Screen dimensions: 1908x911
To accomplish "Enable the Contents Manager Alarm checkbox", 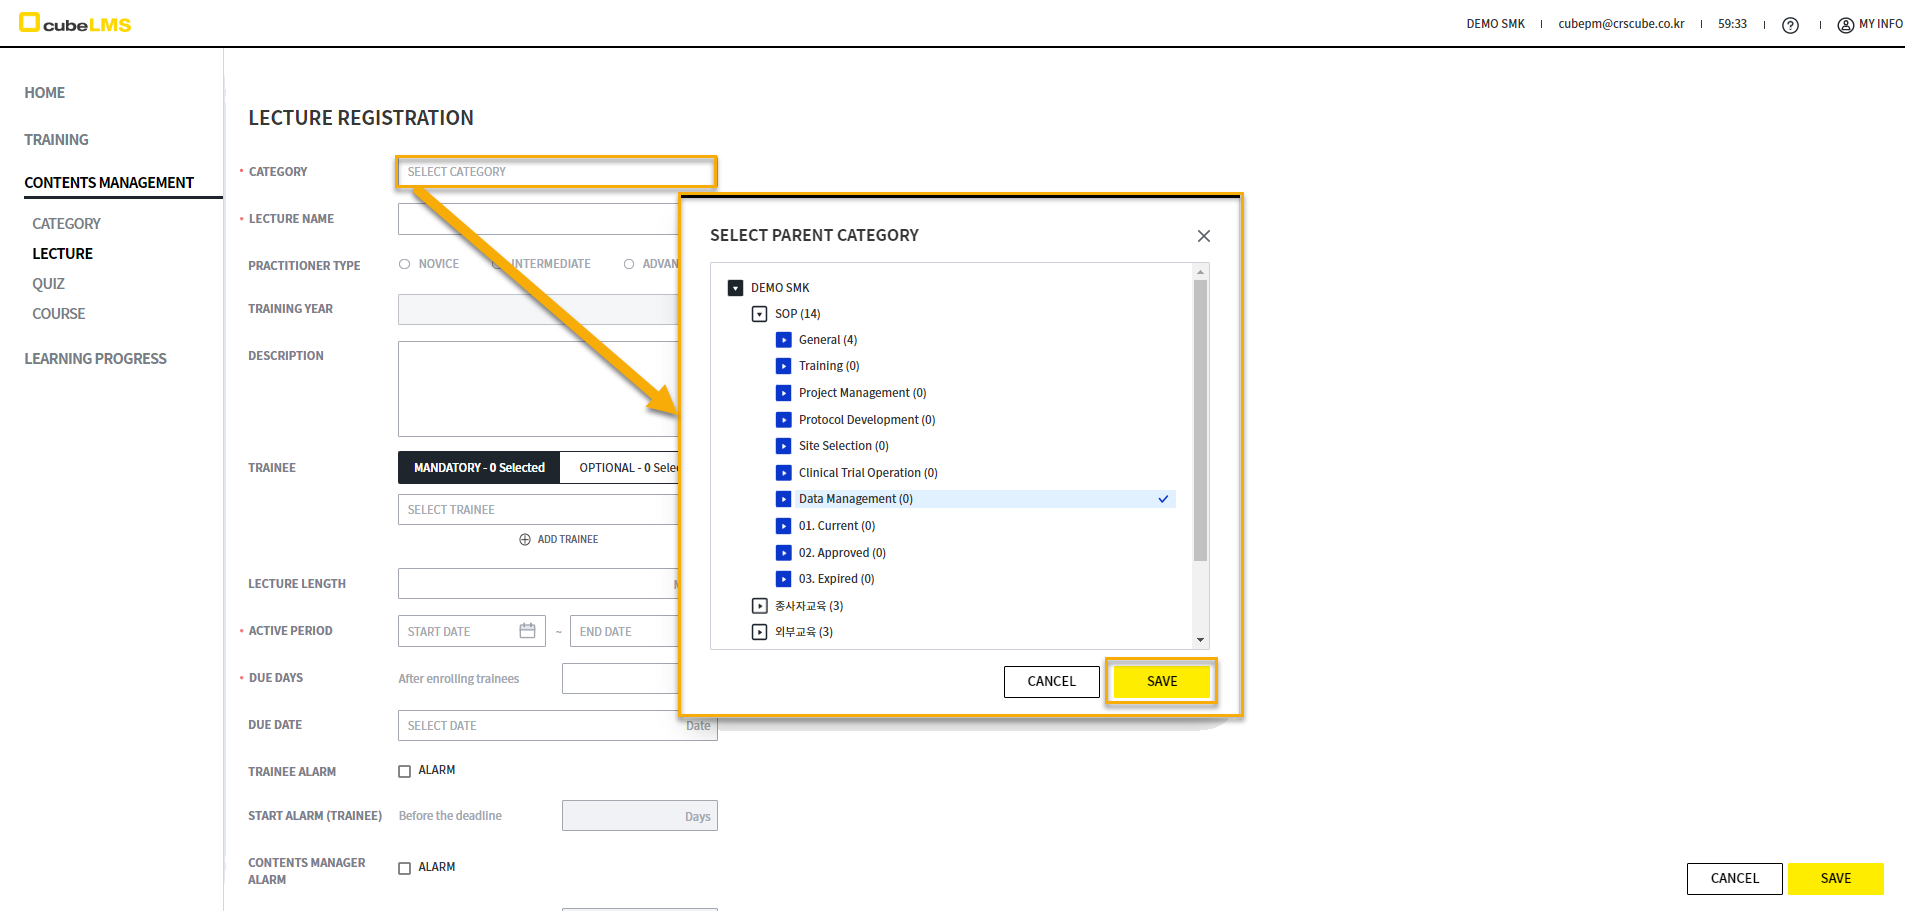I will [x=405, y=868].
